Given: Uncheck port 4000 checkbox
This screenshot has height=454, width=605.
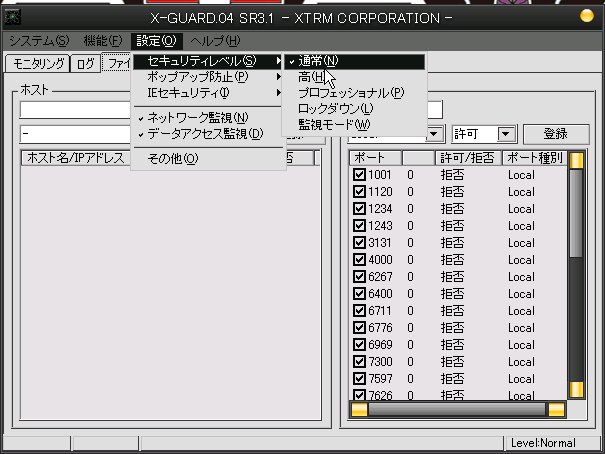Looking at the screenshot, I should 359,260.
